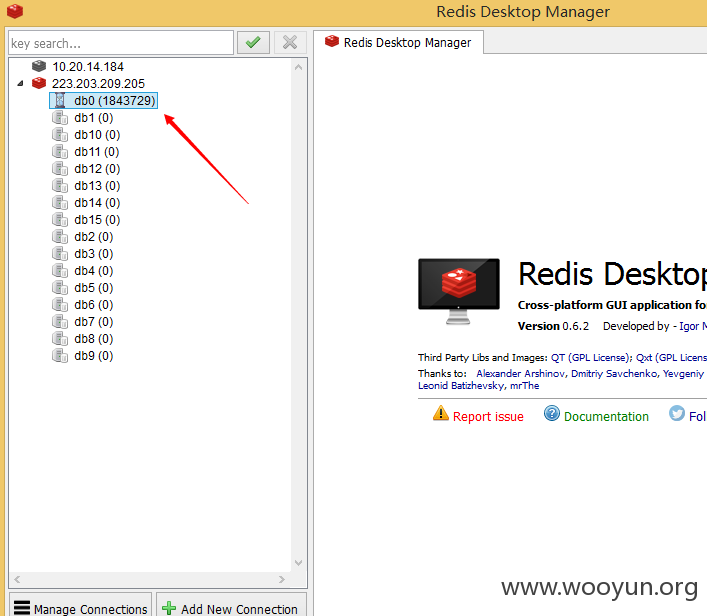Open Alexander Arshinov's link
This screenshot has height=616, width=707.
point(520,373)
